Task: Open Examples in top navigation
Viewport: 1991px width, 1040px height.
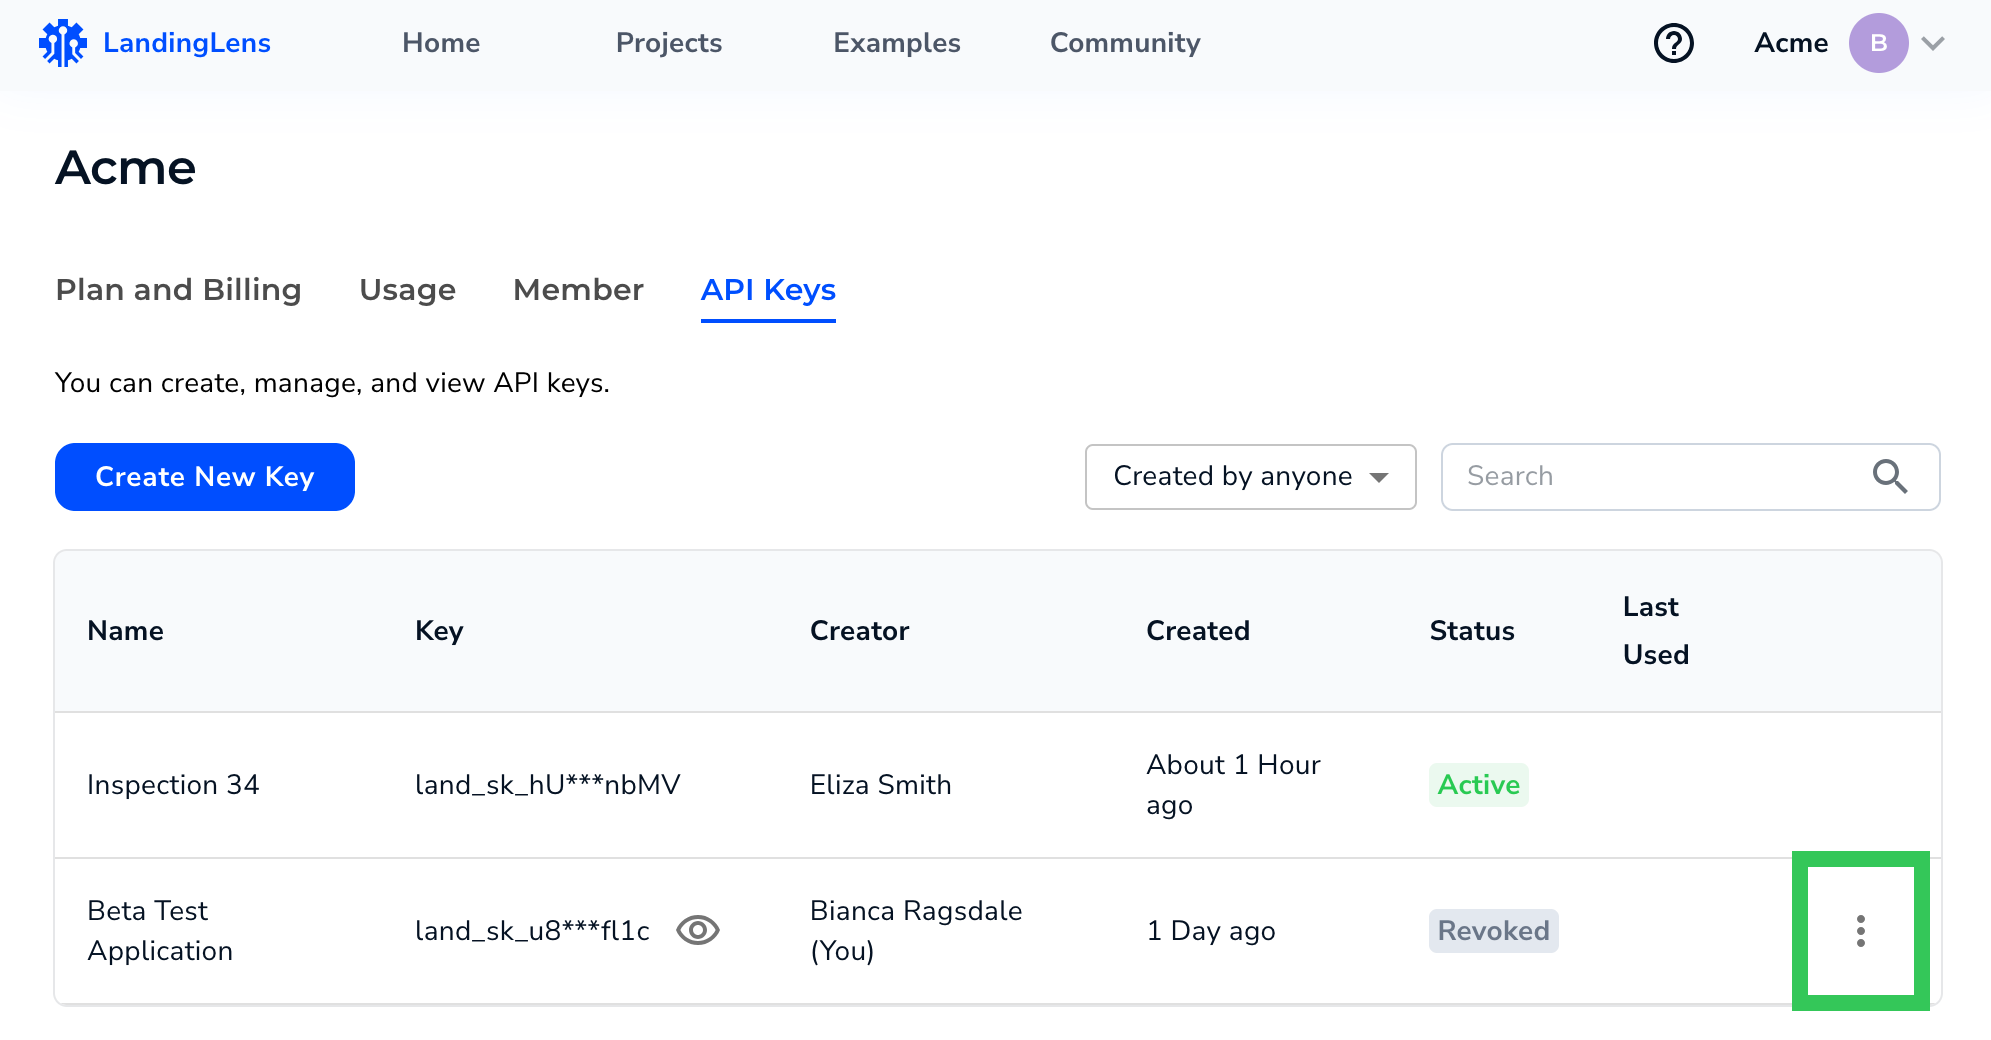Action: pyautogui.click(x=896, y=43)
